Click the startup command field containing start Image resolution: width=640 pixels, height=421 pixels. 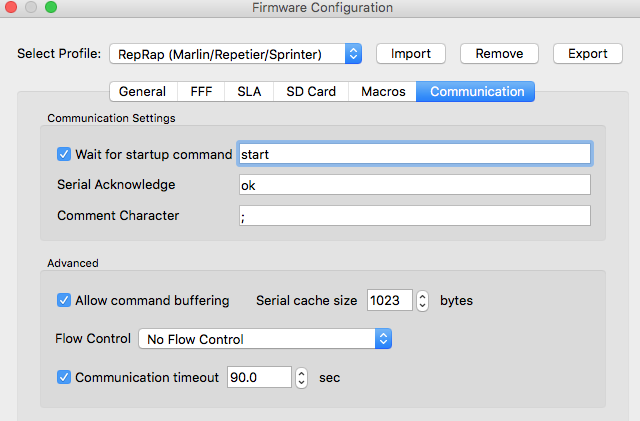(415, 154)
